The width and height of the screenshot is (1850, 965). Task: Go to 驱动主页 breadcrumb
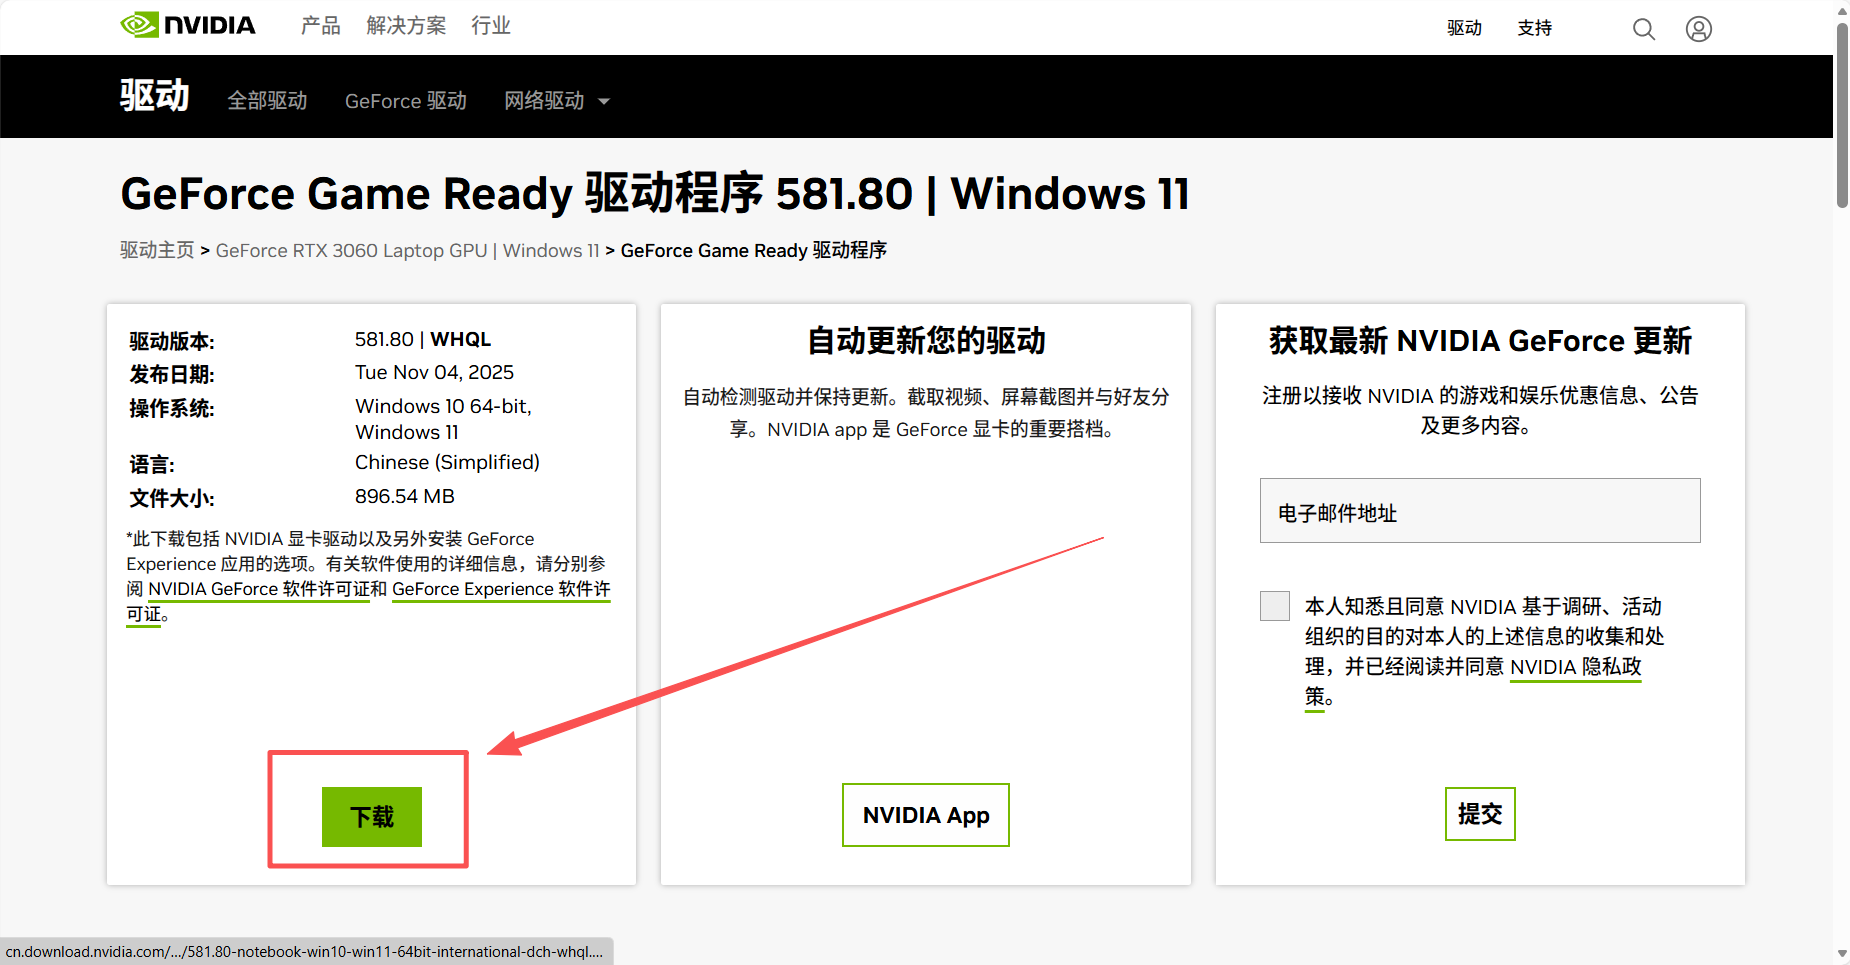coord(157,250)
